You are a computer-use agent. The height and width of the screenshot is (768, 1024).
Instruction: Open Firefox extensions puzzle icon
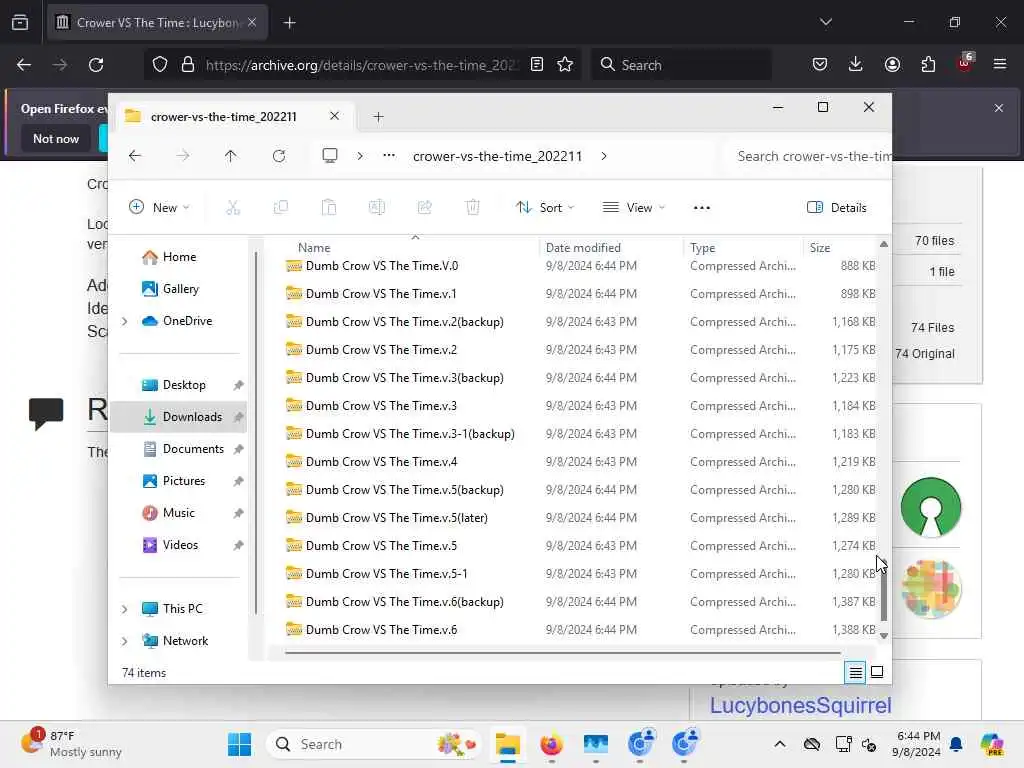[x=928, y=65]
